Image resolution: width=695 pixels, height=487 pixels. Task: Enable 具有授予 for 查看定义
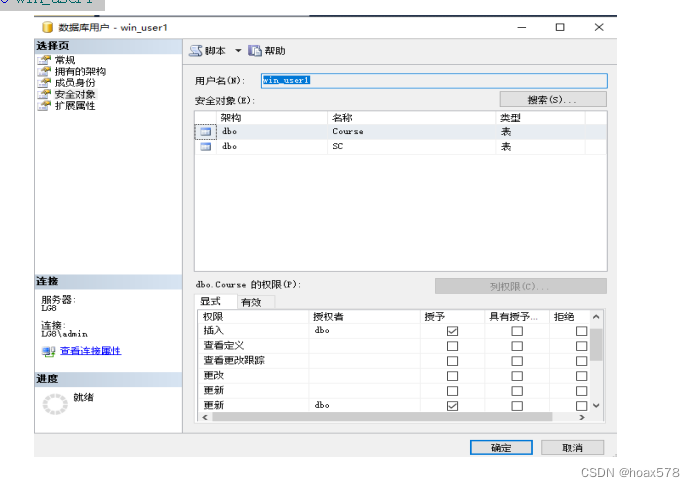(517, 346)
